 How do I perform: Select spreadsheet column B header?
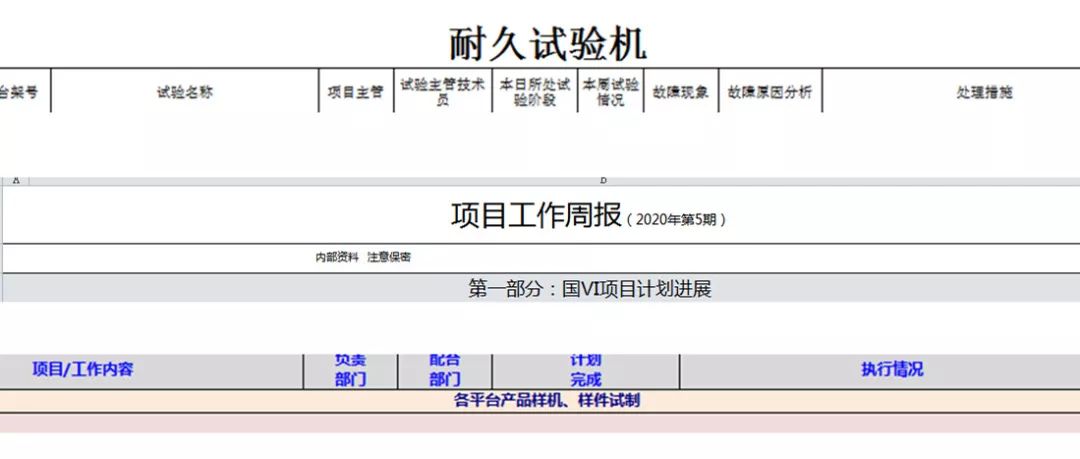click(x=603, y=181)
